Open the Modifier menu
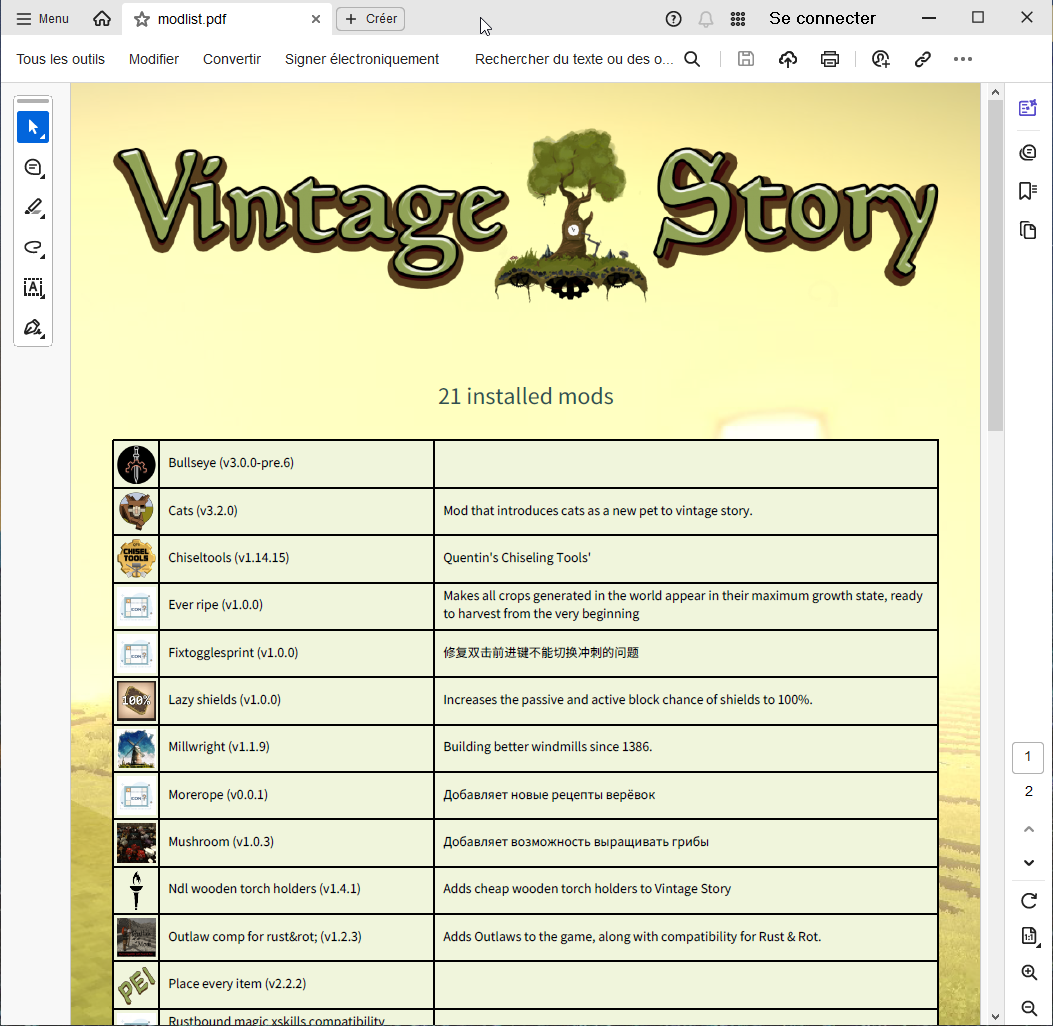 154,59
